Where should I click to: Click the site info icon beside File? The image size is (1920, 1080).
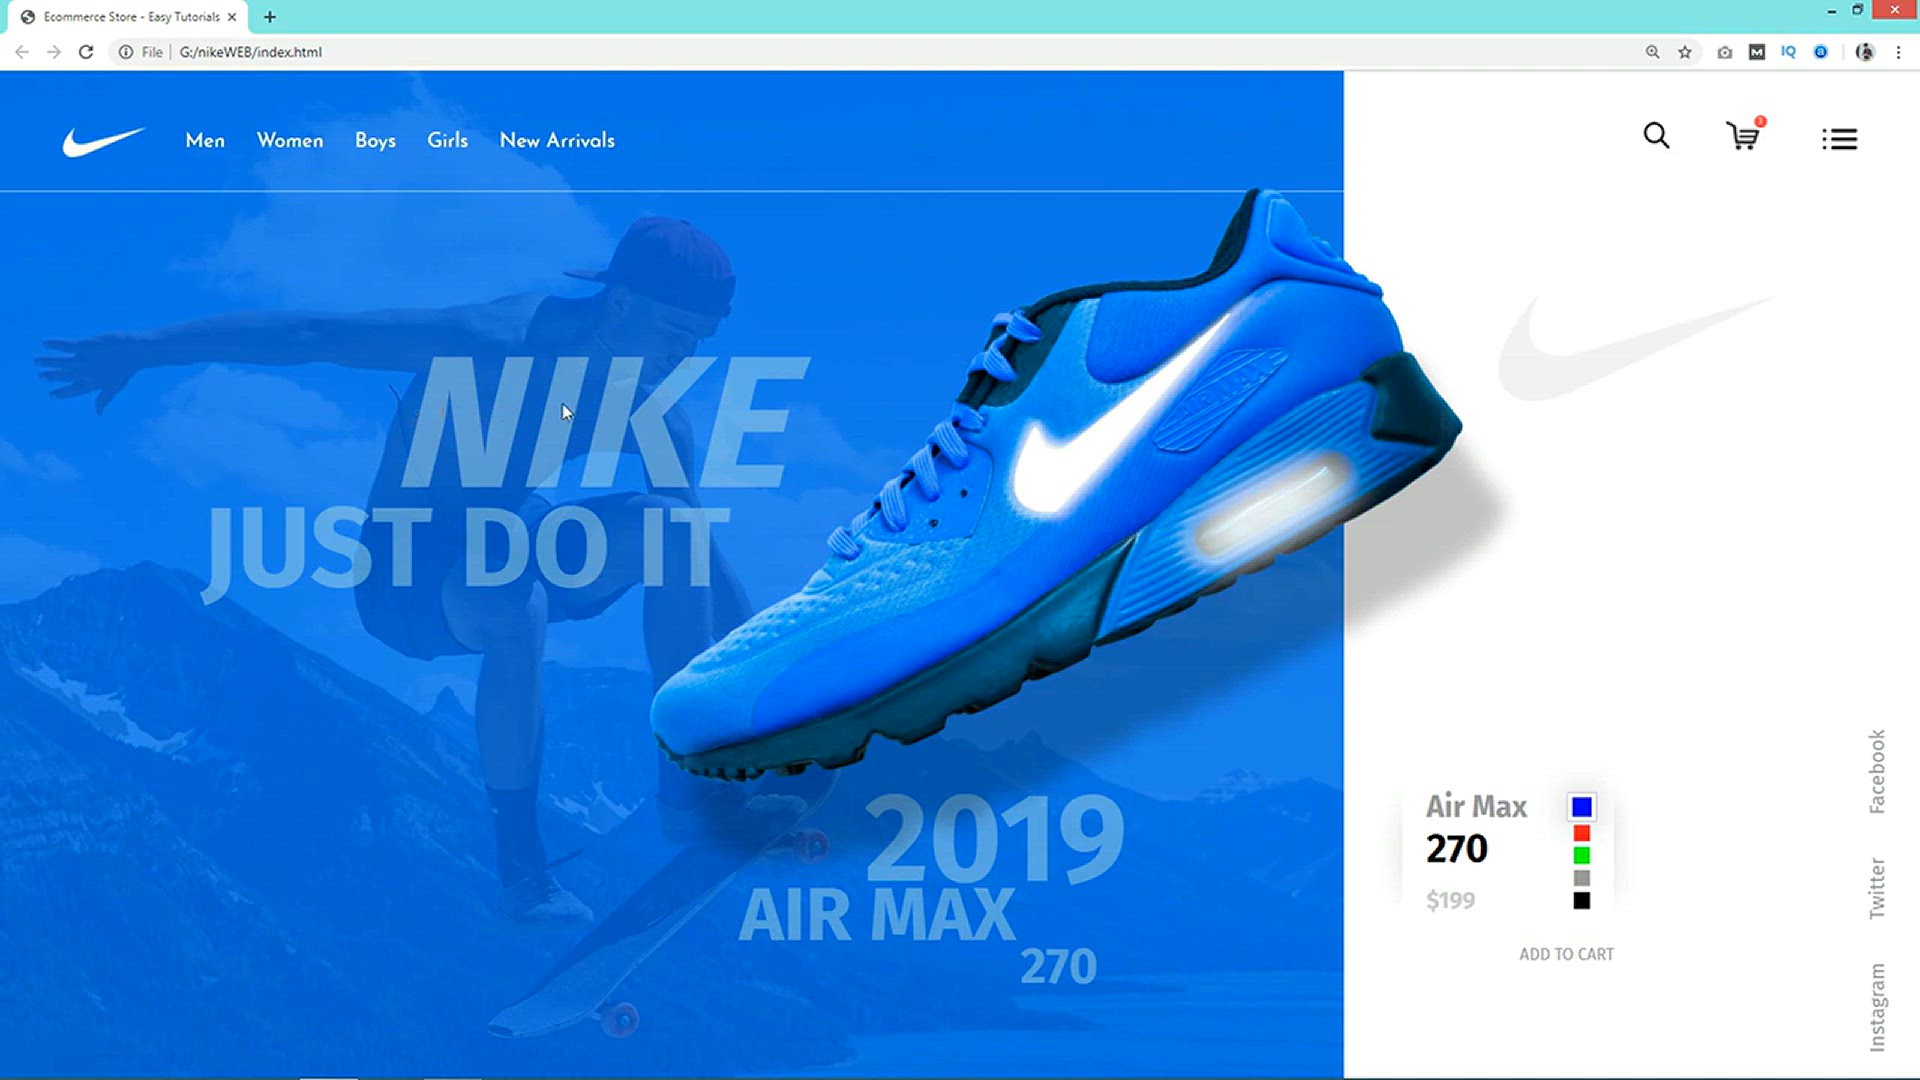coord(125,52)
